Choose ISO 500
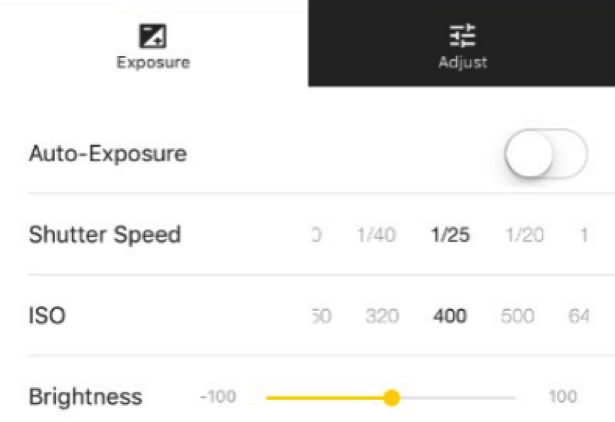Screen dimensions: 615x422 tap(518, 316)
